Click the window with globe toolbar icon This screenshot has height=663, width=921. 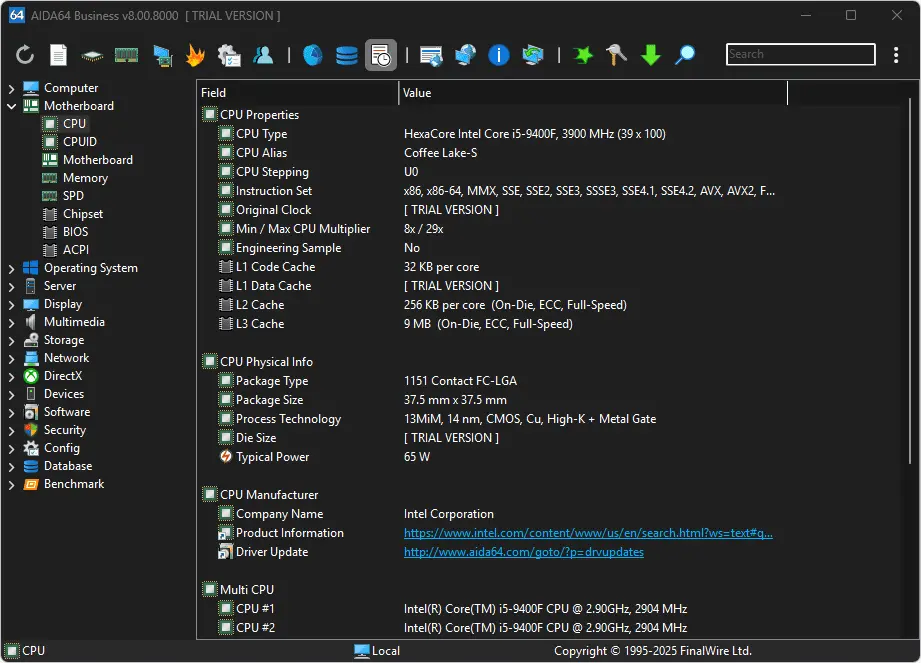(431, 56)
